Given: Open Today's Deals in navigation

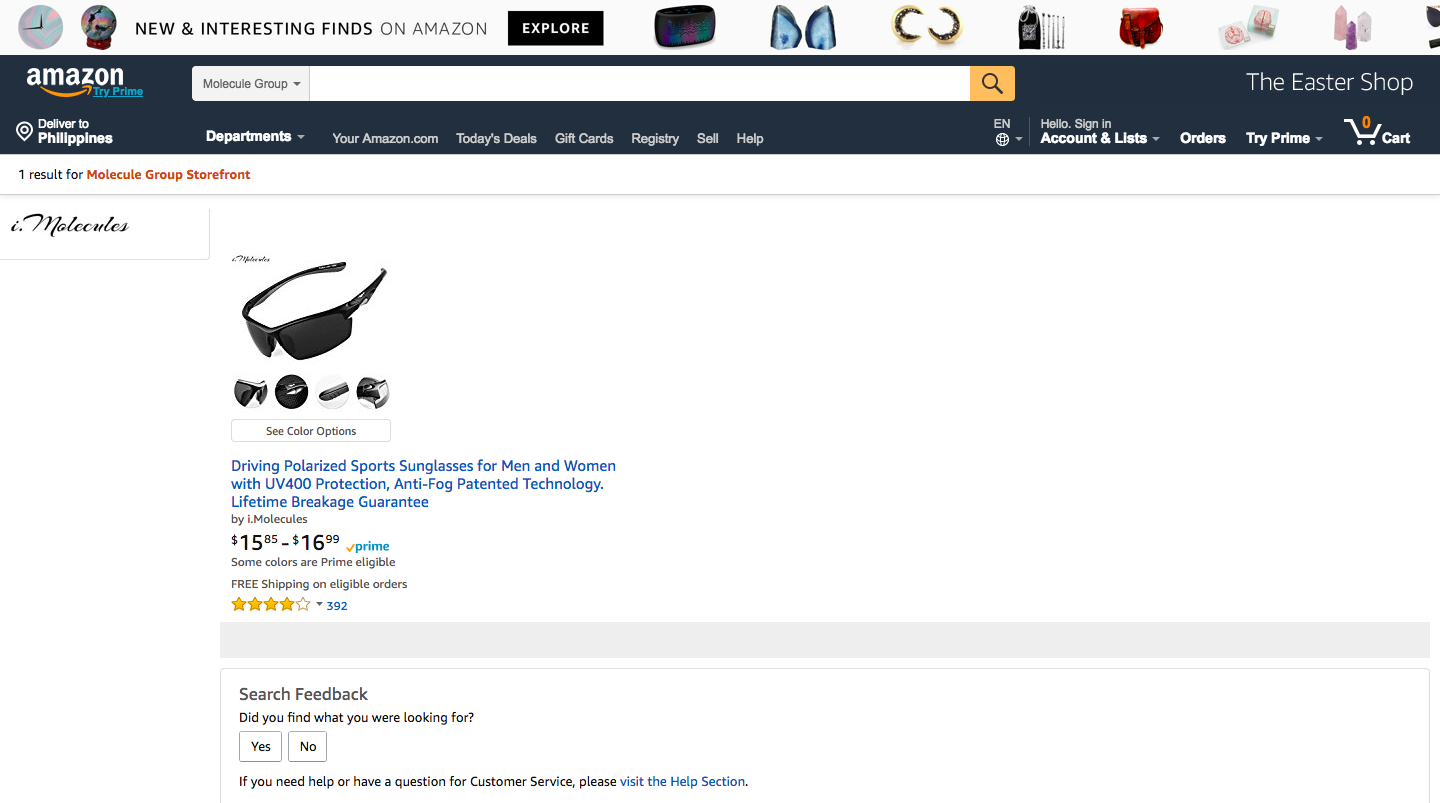Looking at the screenshot, I should point(496,139).
